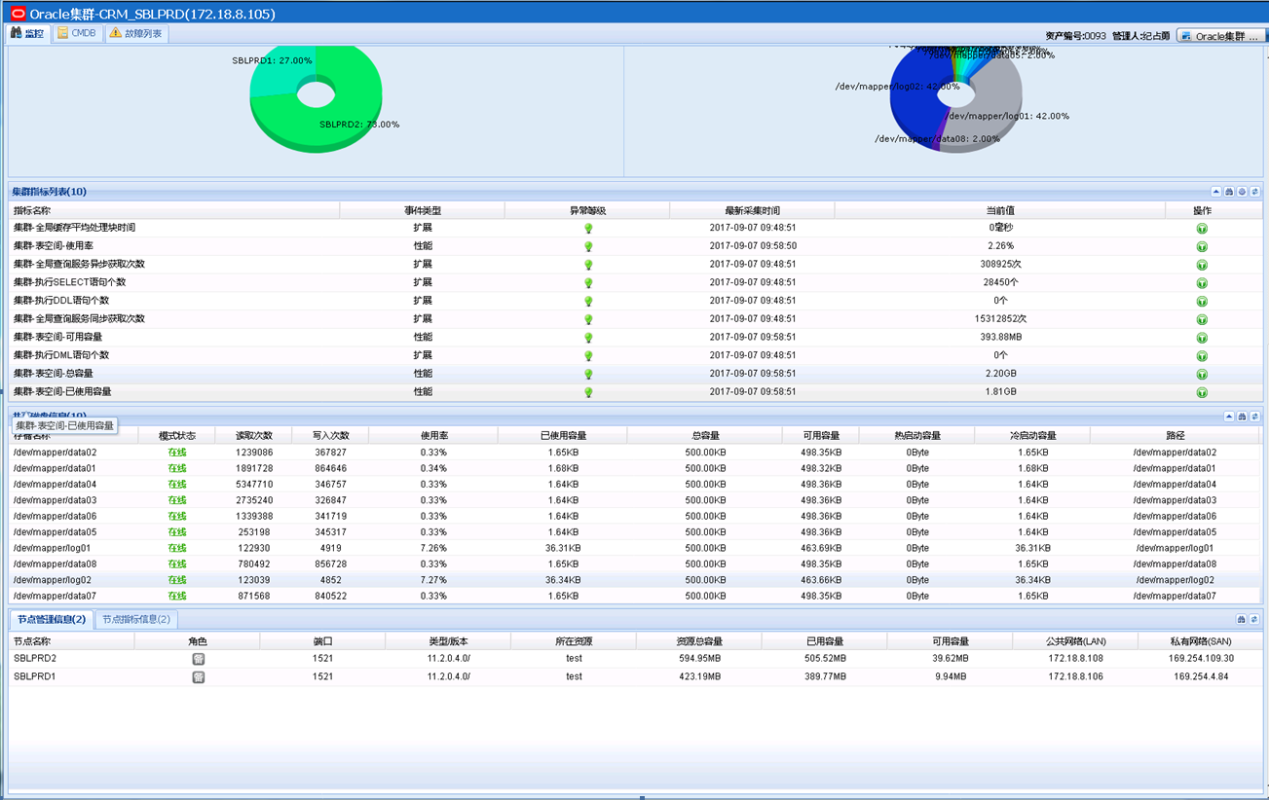
Task: Click operation icon for 集群-表空间-可用容量 row
Action: tap(1201, 338)
